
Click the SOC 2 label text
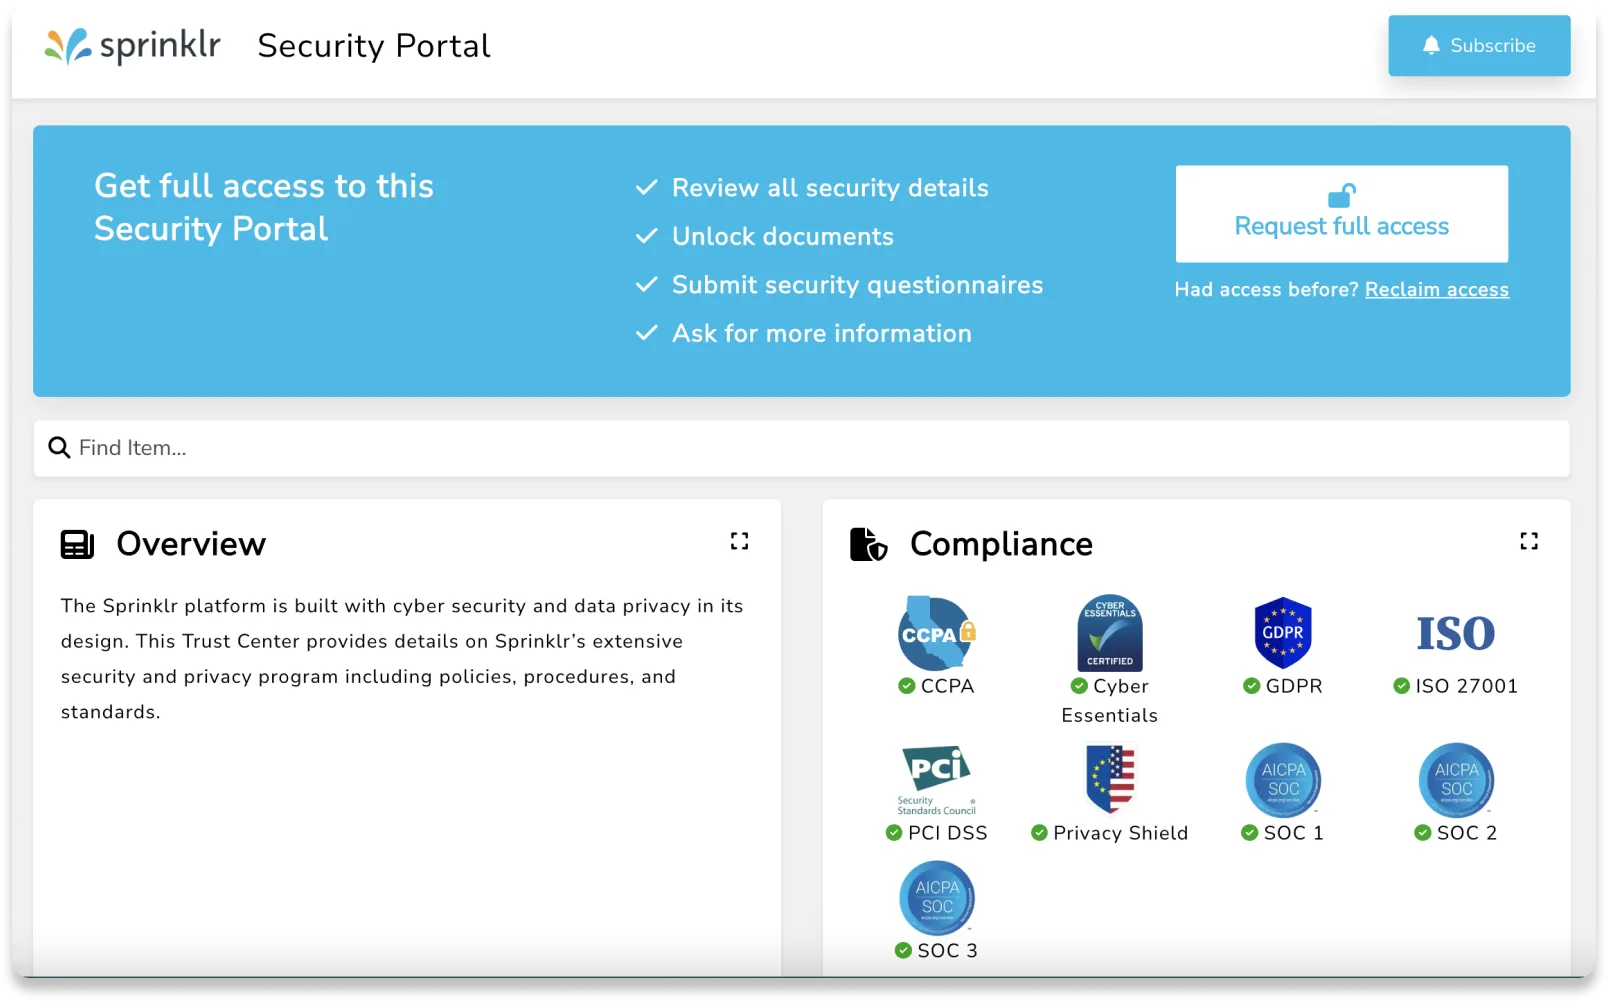pyautogui.click(x=1466, y=833)
